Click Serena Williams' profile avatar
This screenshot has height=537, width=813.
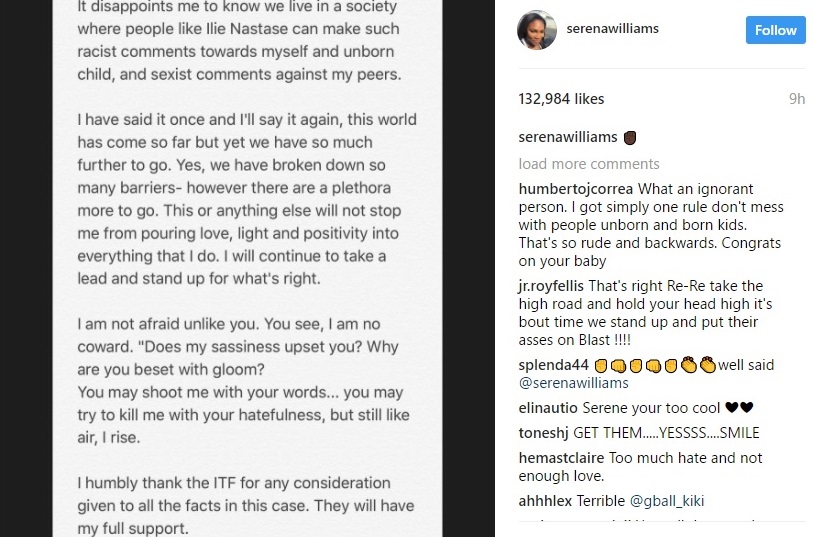pos(536,30)
